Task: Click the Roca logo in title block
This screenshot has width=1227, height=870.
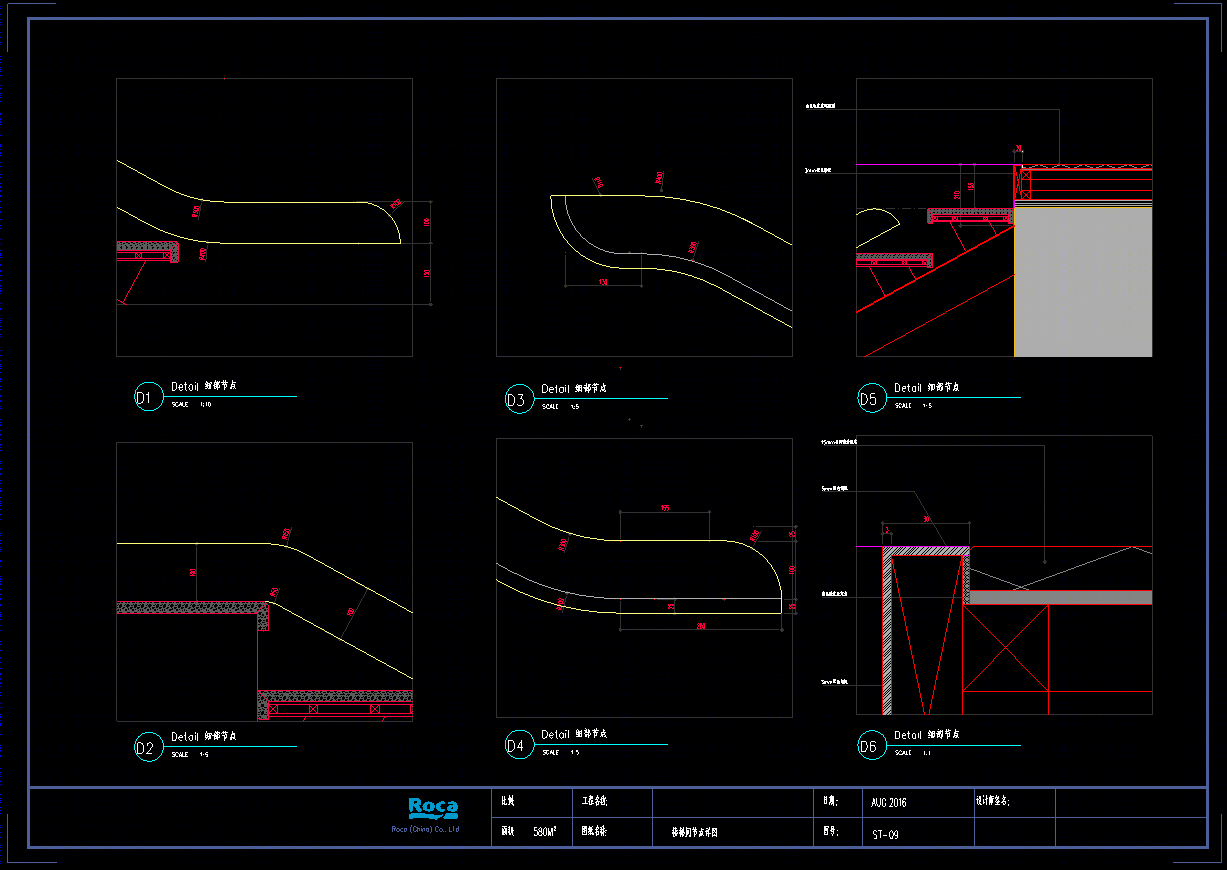Action: coord(433,807)
